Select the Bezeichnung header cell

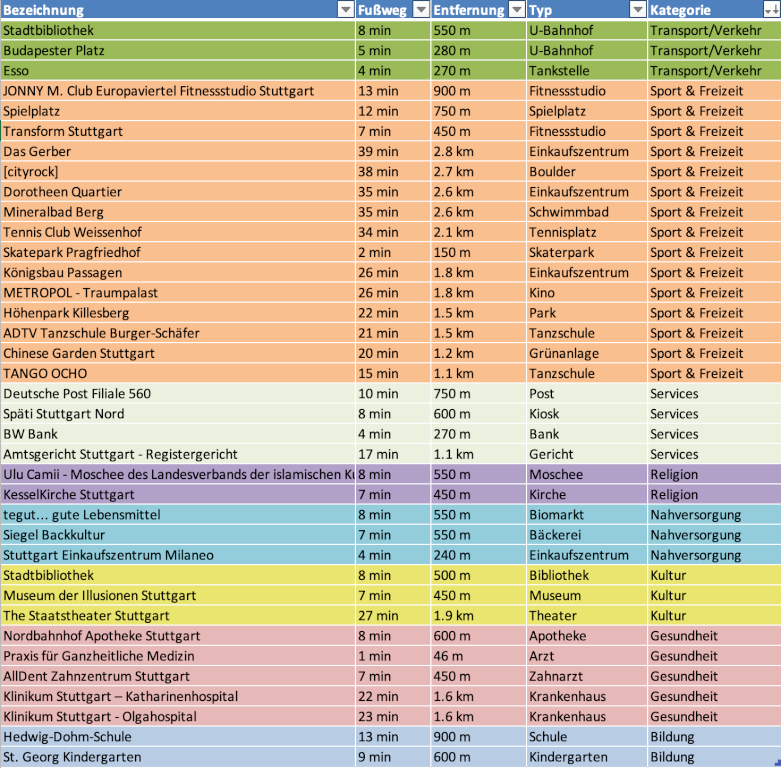(178, 9)
